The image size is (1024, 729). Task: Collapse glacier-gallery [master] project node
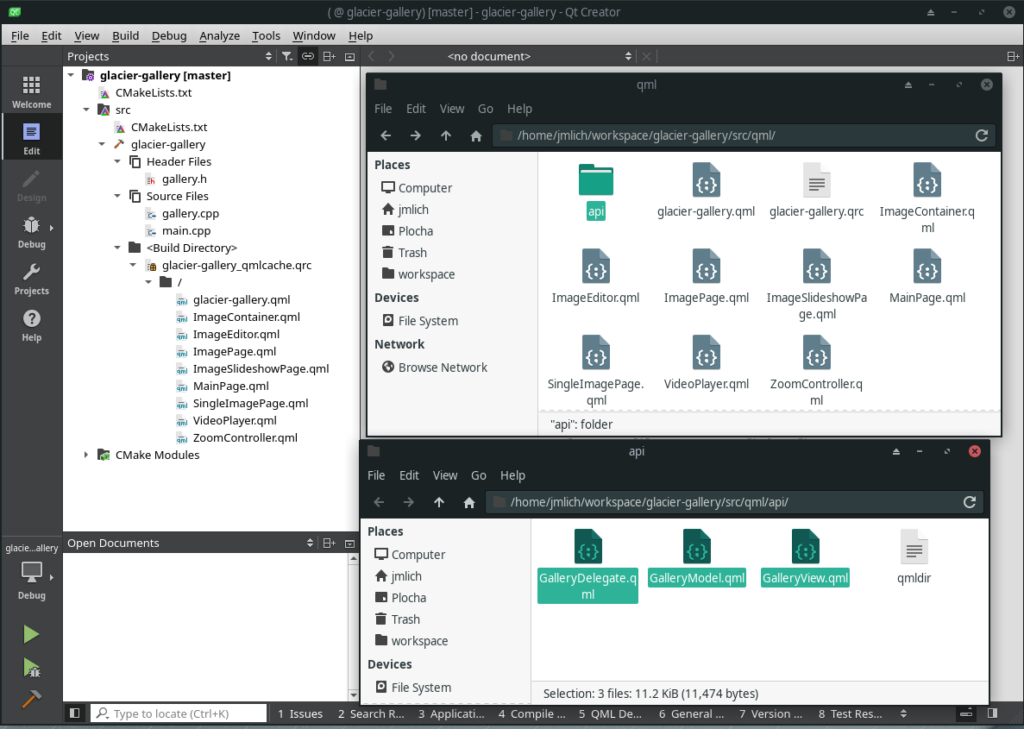(x=71, y=75)
